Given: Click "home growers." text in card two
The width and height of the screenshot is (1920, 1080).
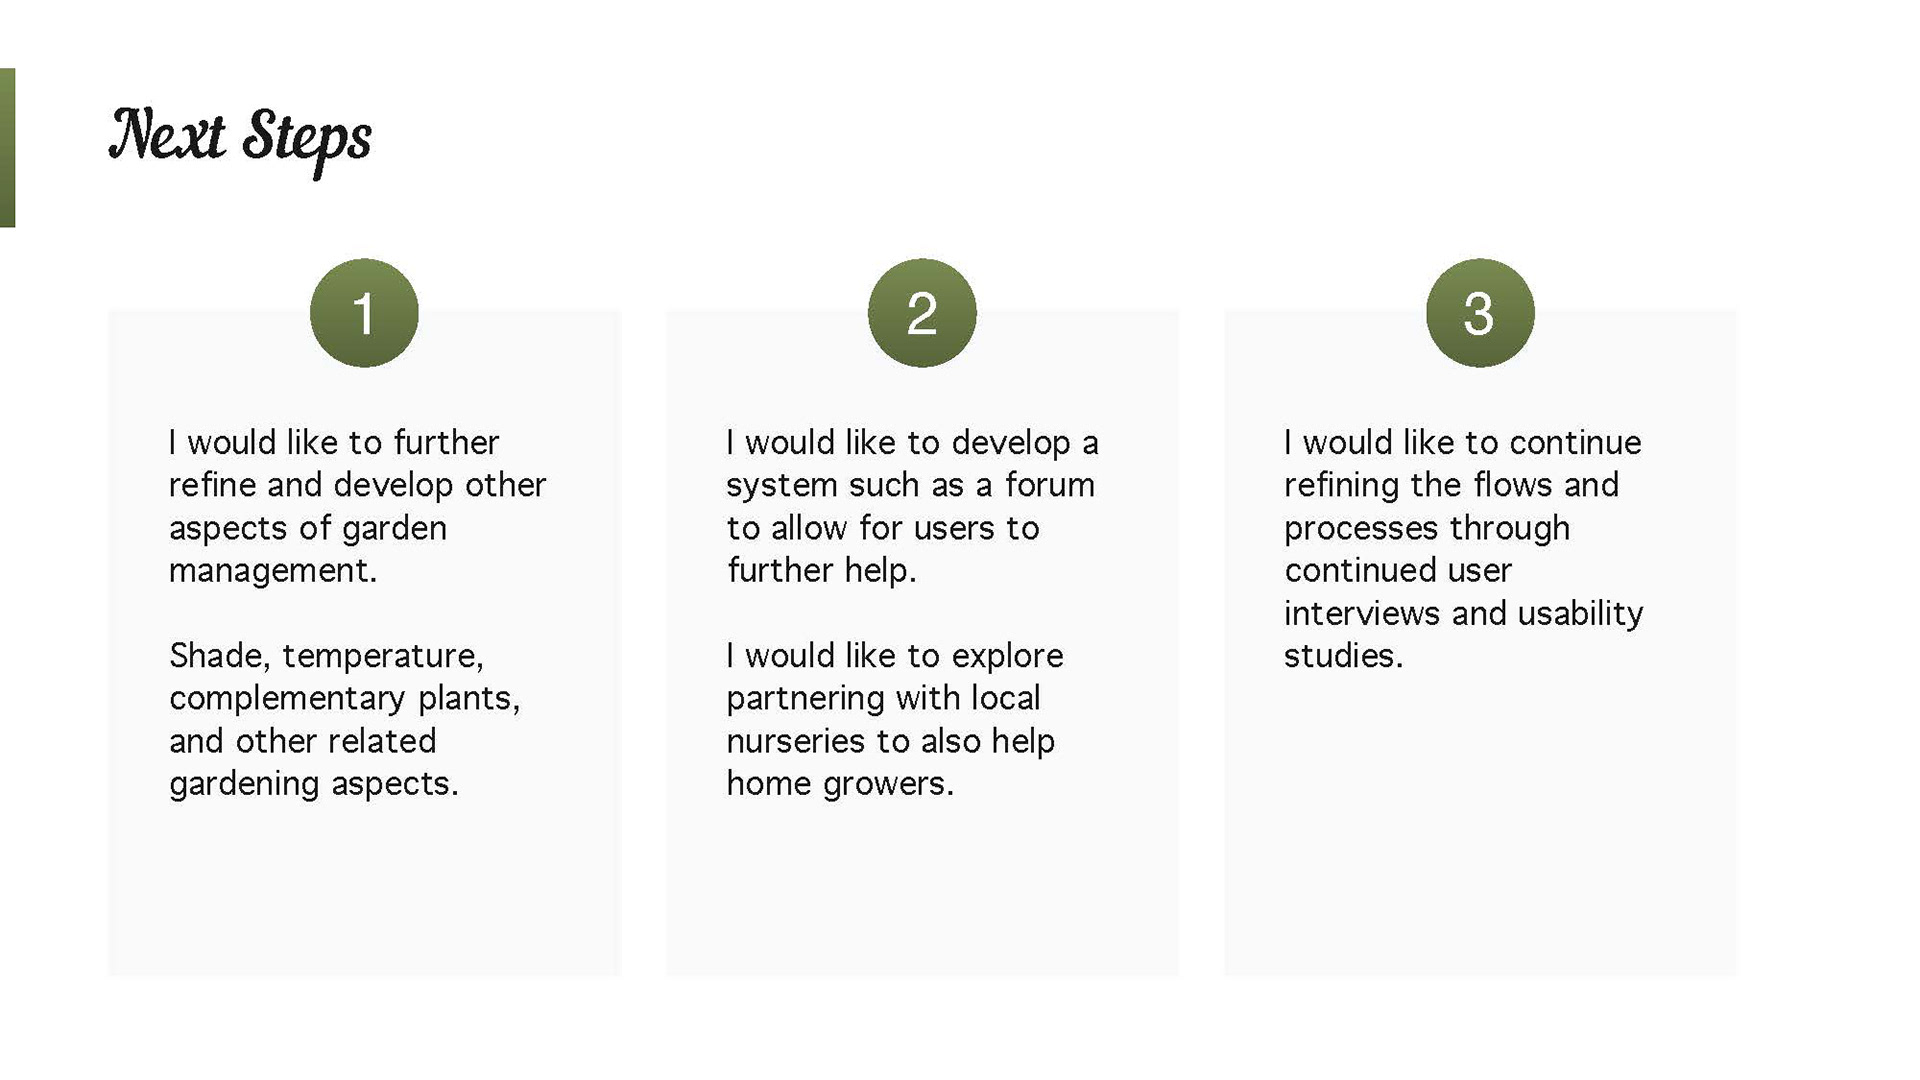Looking at the screenshot, I should 840,784.
